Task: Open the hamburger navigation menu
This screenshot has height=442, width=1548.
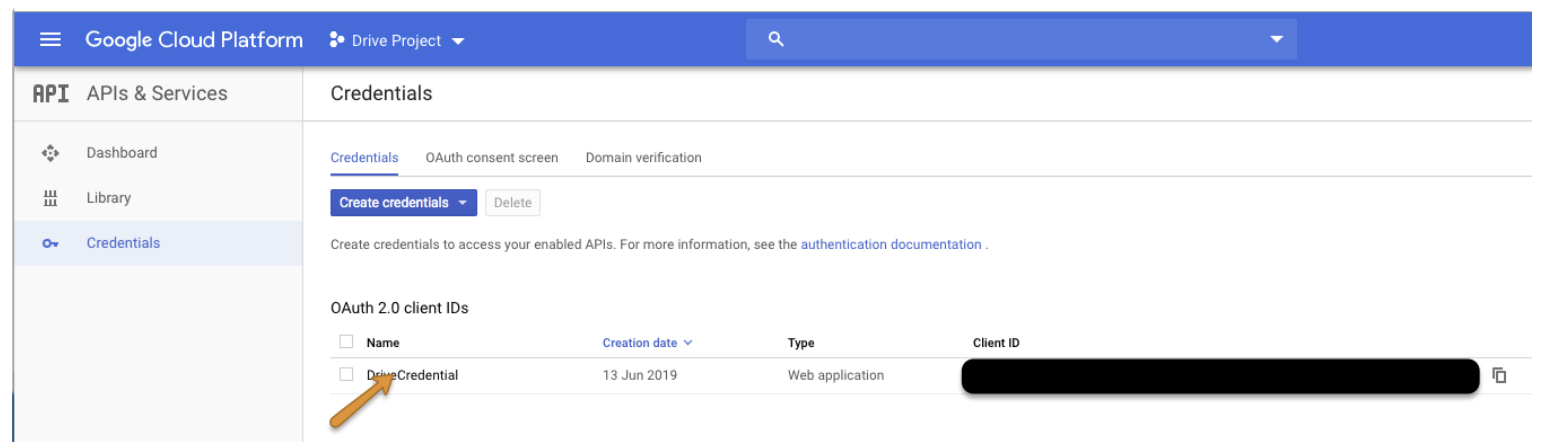Action: pyautogui.click(x=50, y=40)
